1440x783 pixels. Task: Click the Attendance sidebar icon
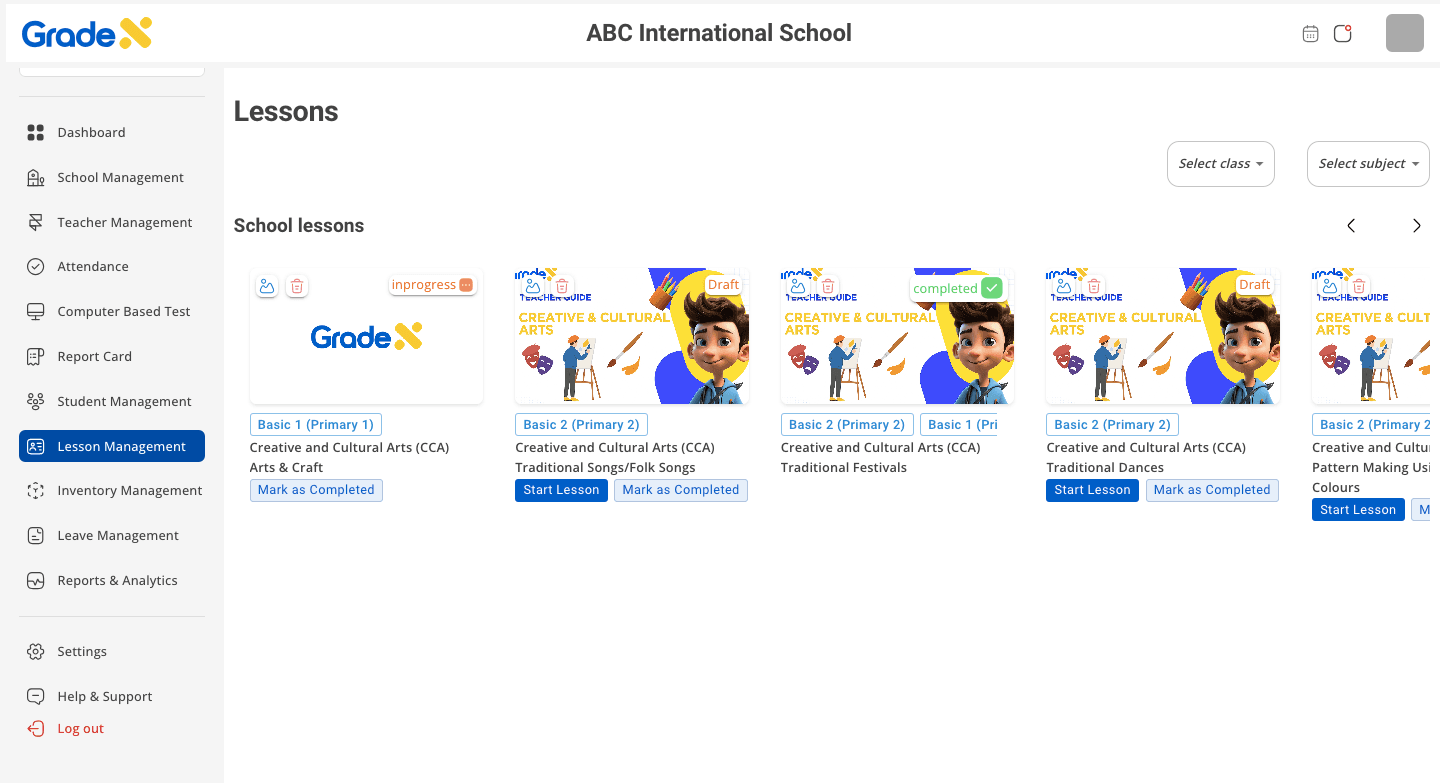pyautogui.click(x=36, y=267)
